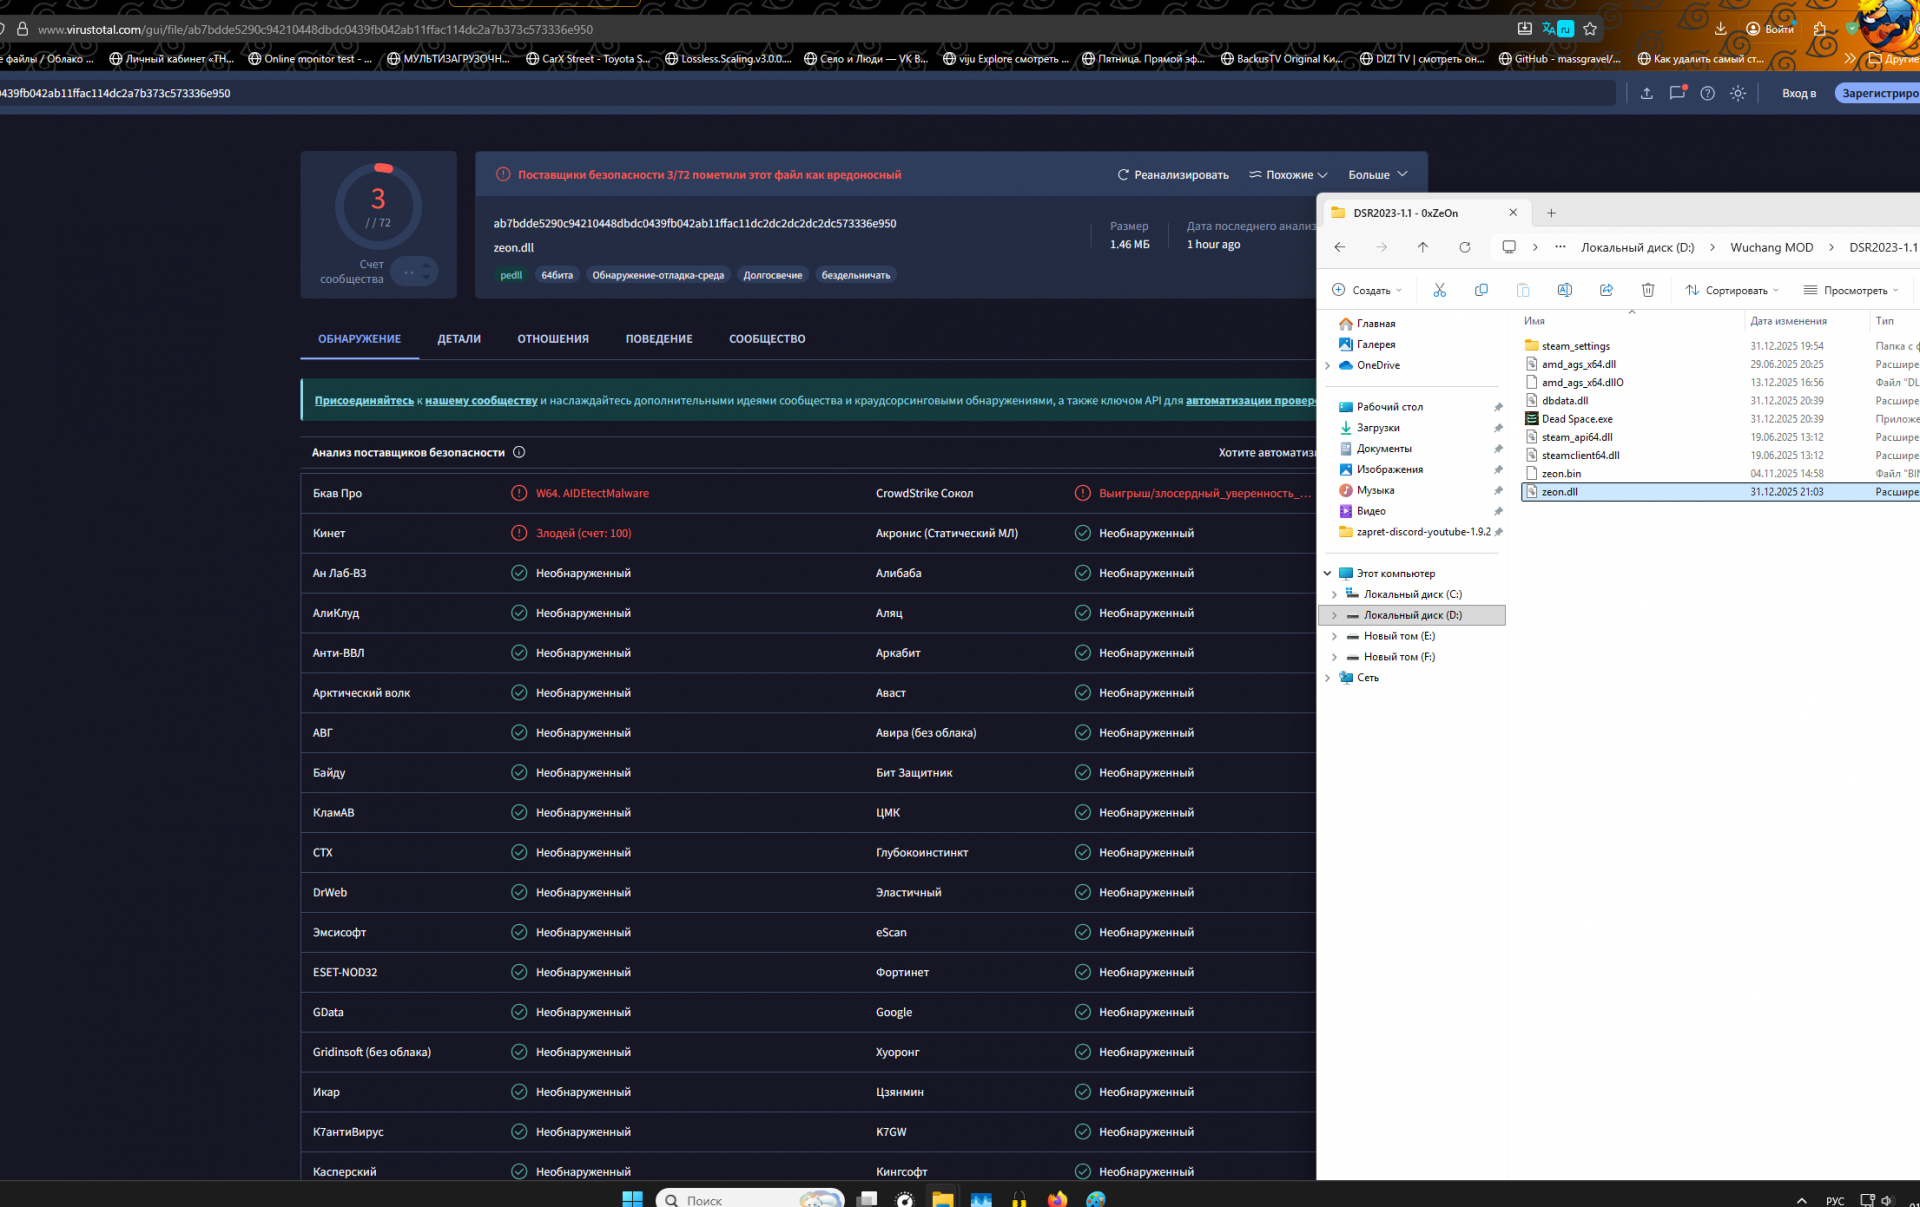Screen dimensions: 1920x1207
Task: Open the ПОВЕДЕНИЕ tab
Action: pos(658,339)
